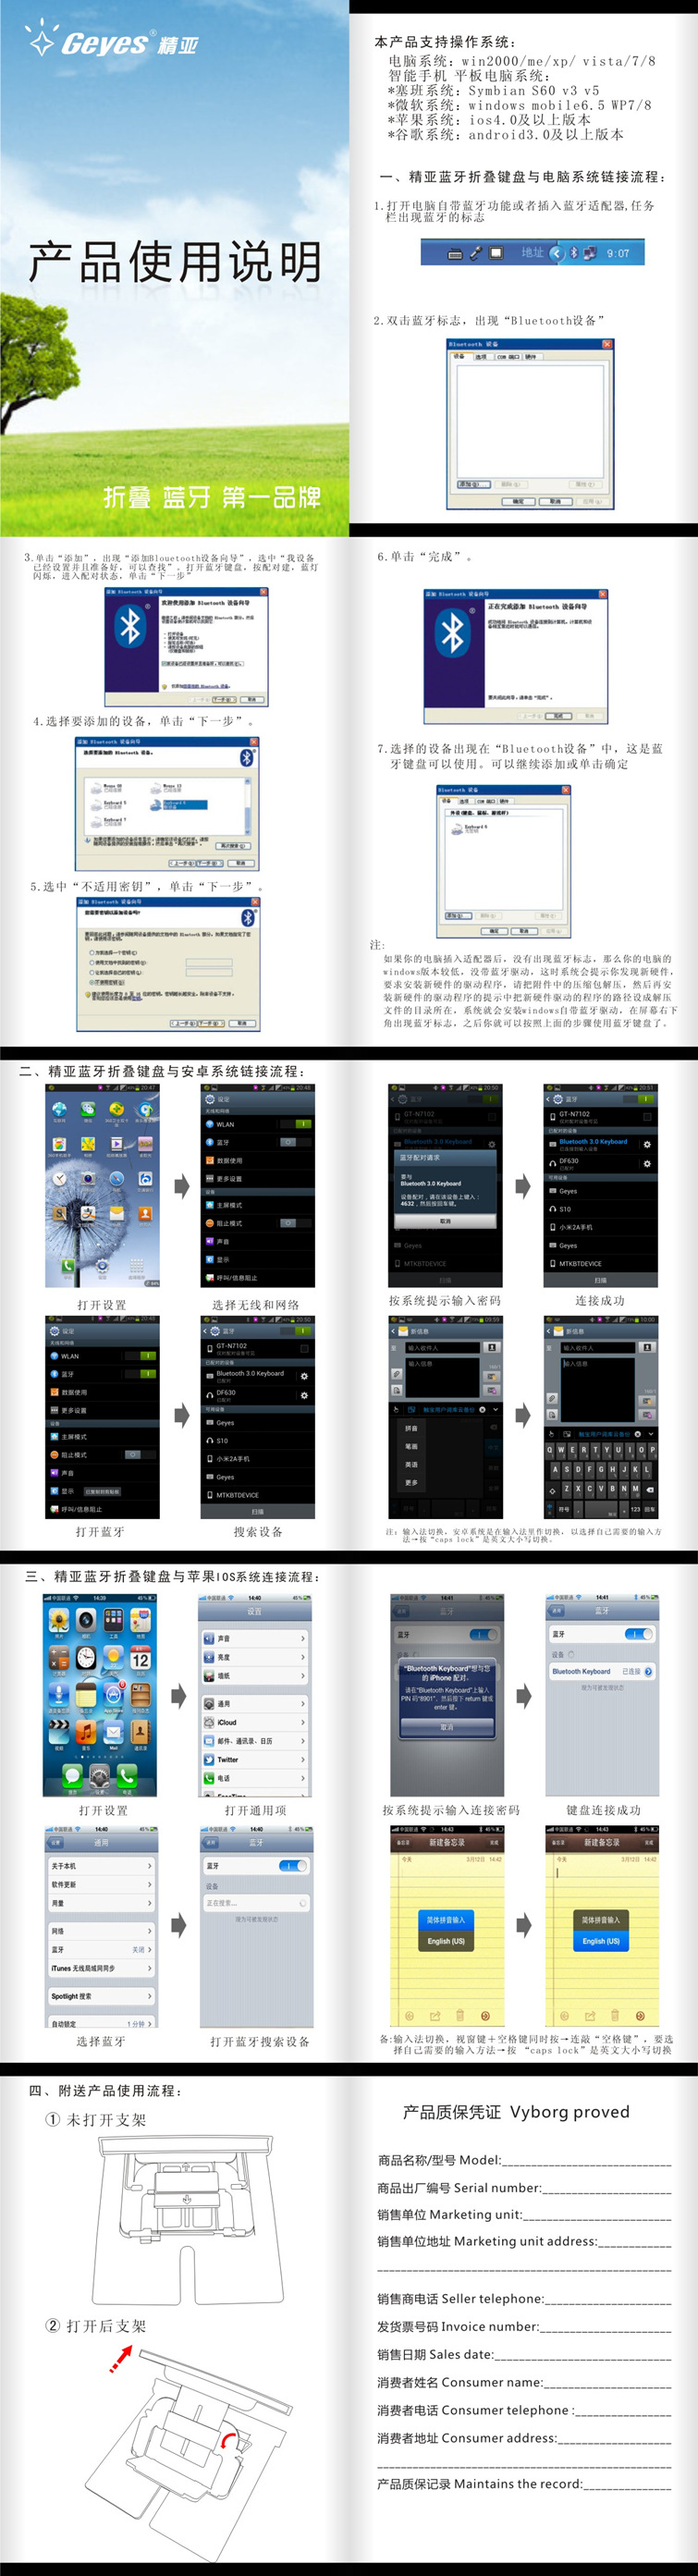Click the round chevron that expands tray icons
Screen dimensions: 698x2576
coord(557,253)
